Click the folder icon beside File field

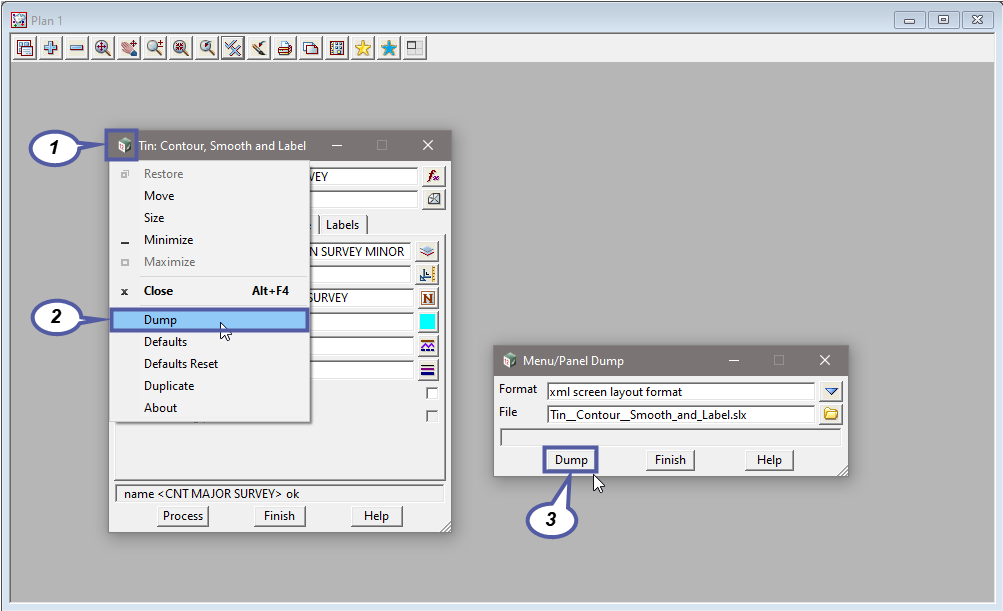(831, 414)
